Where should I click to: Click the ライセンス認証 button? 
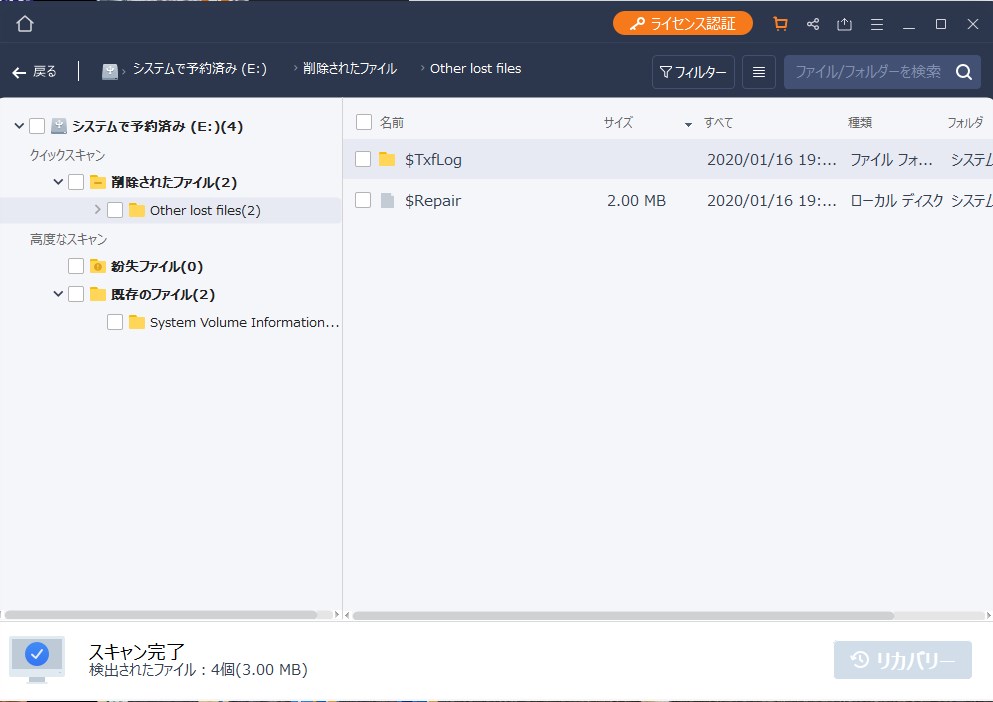click(x=683, y=23)
